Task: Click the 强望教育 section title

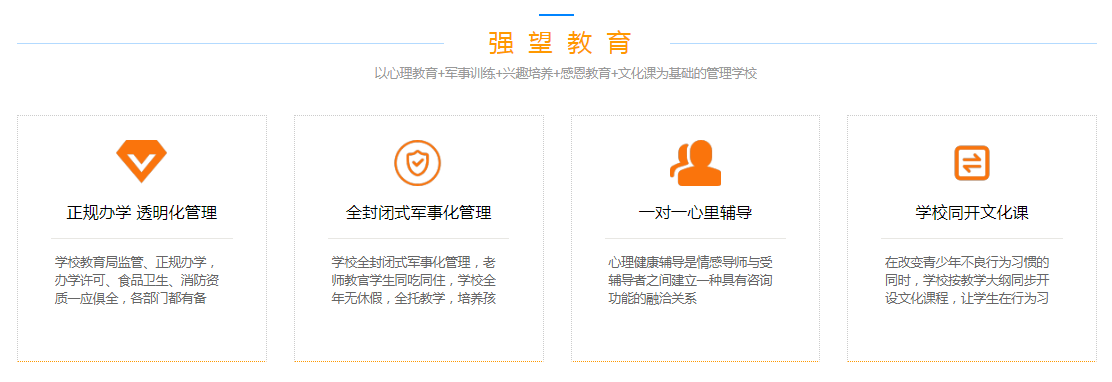Action: (560, 43)
